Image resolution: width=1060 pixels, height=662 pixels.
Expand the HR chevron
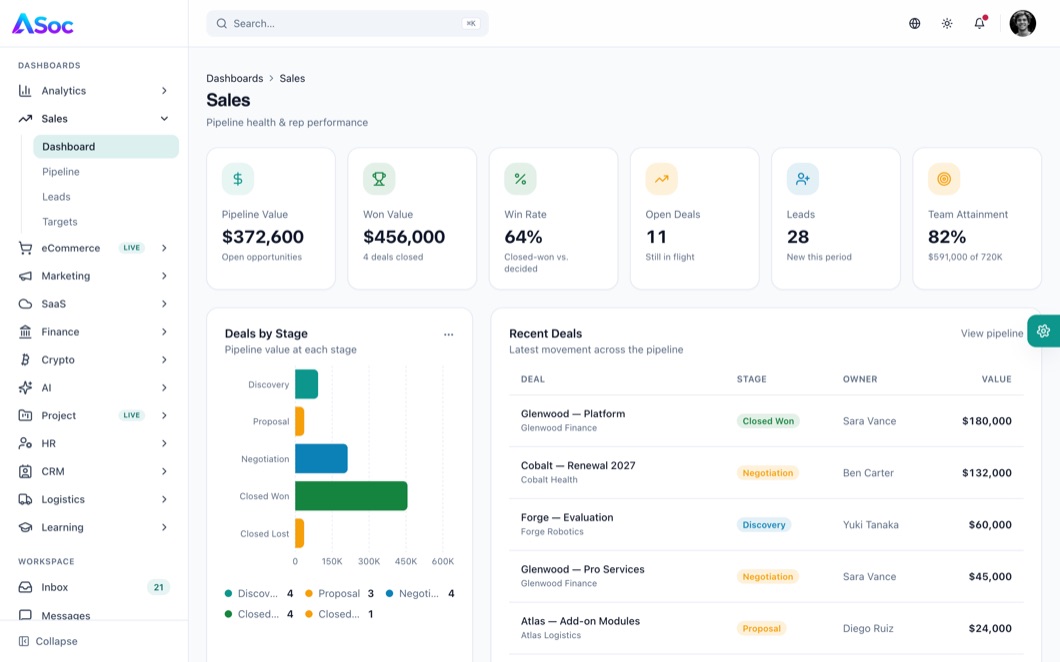click(164, 444)
